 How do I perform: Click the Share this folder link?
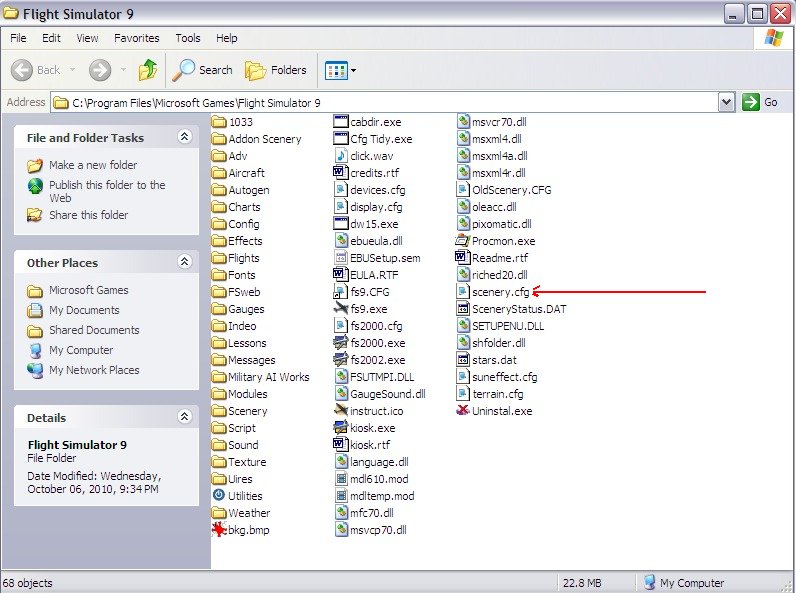(88, 215)
